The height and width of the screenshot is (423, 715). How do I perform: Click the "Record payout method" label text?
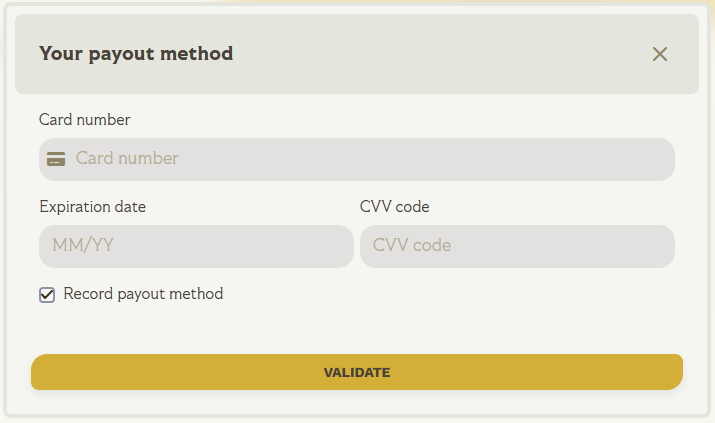tap(143, 294)
